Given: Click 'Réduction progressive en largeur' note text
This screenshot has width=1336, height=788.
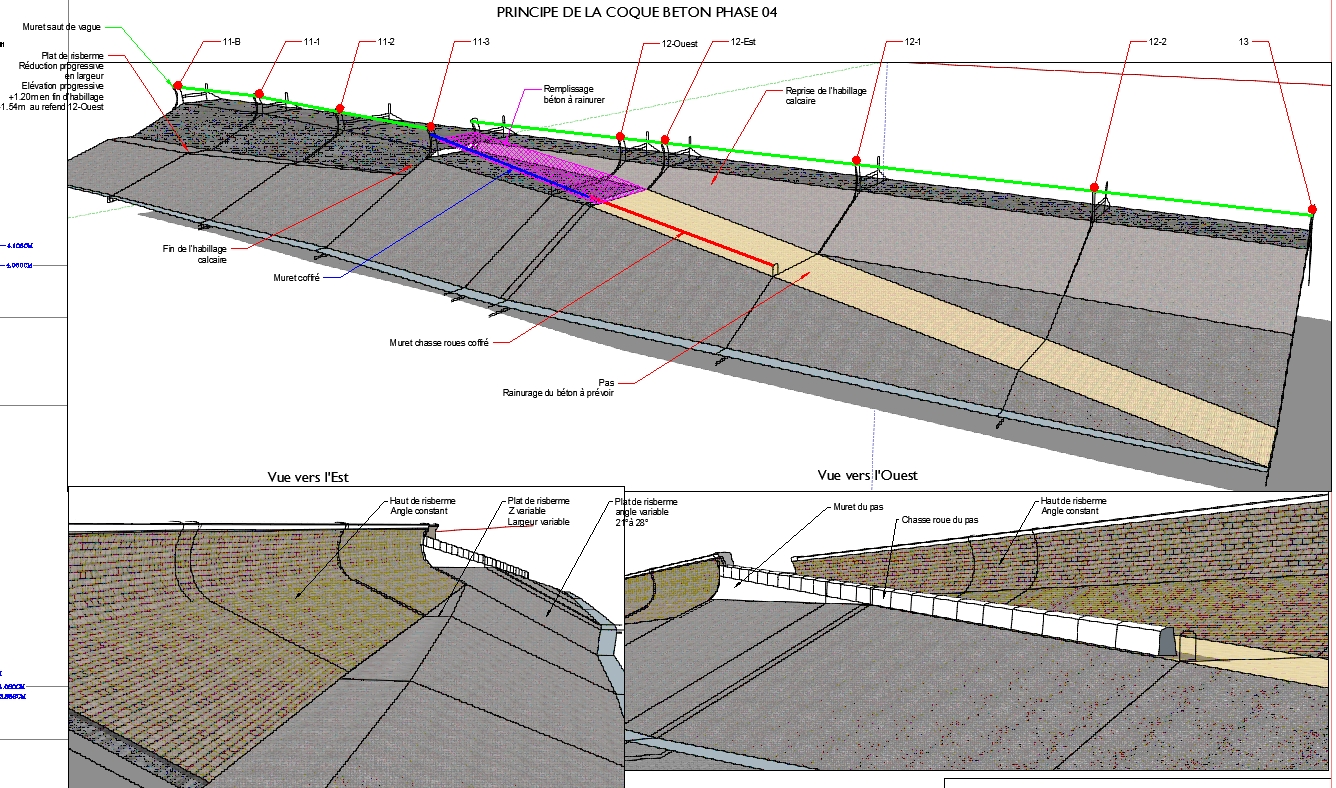Looking at the screenshot, I should point(62,71).
